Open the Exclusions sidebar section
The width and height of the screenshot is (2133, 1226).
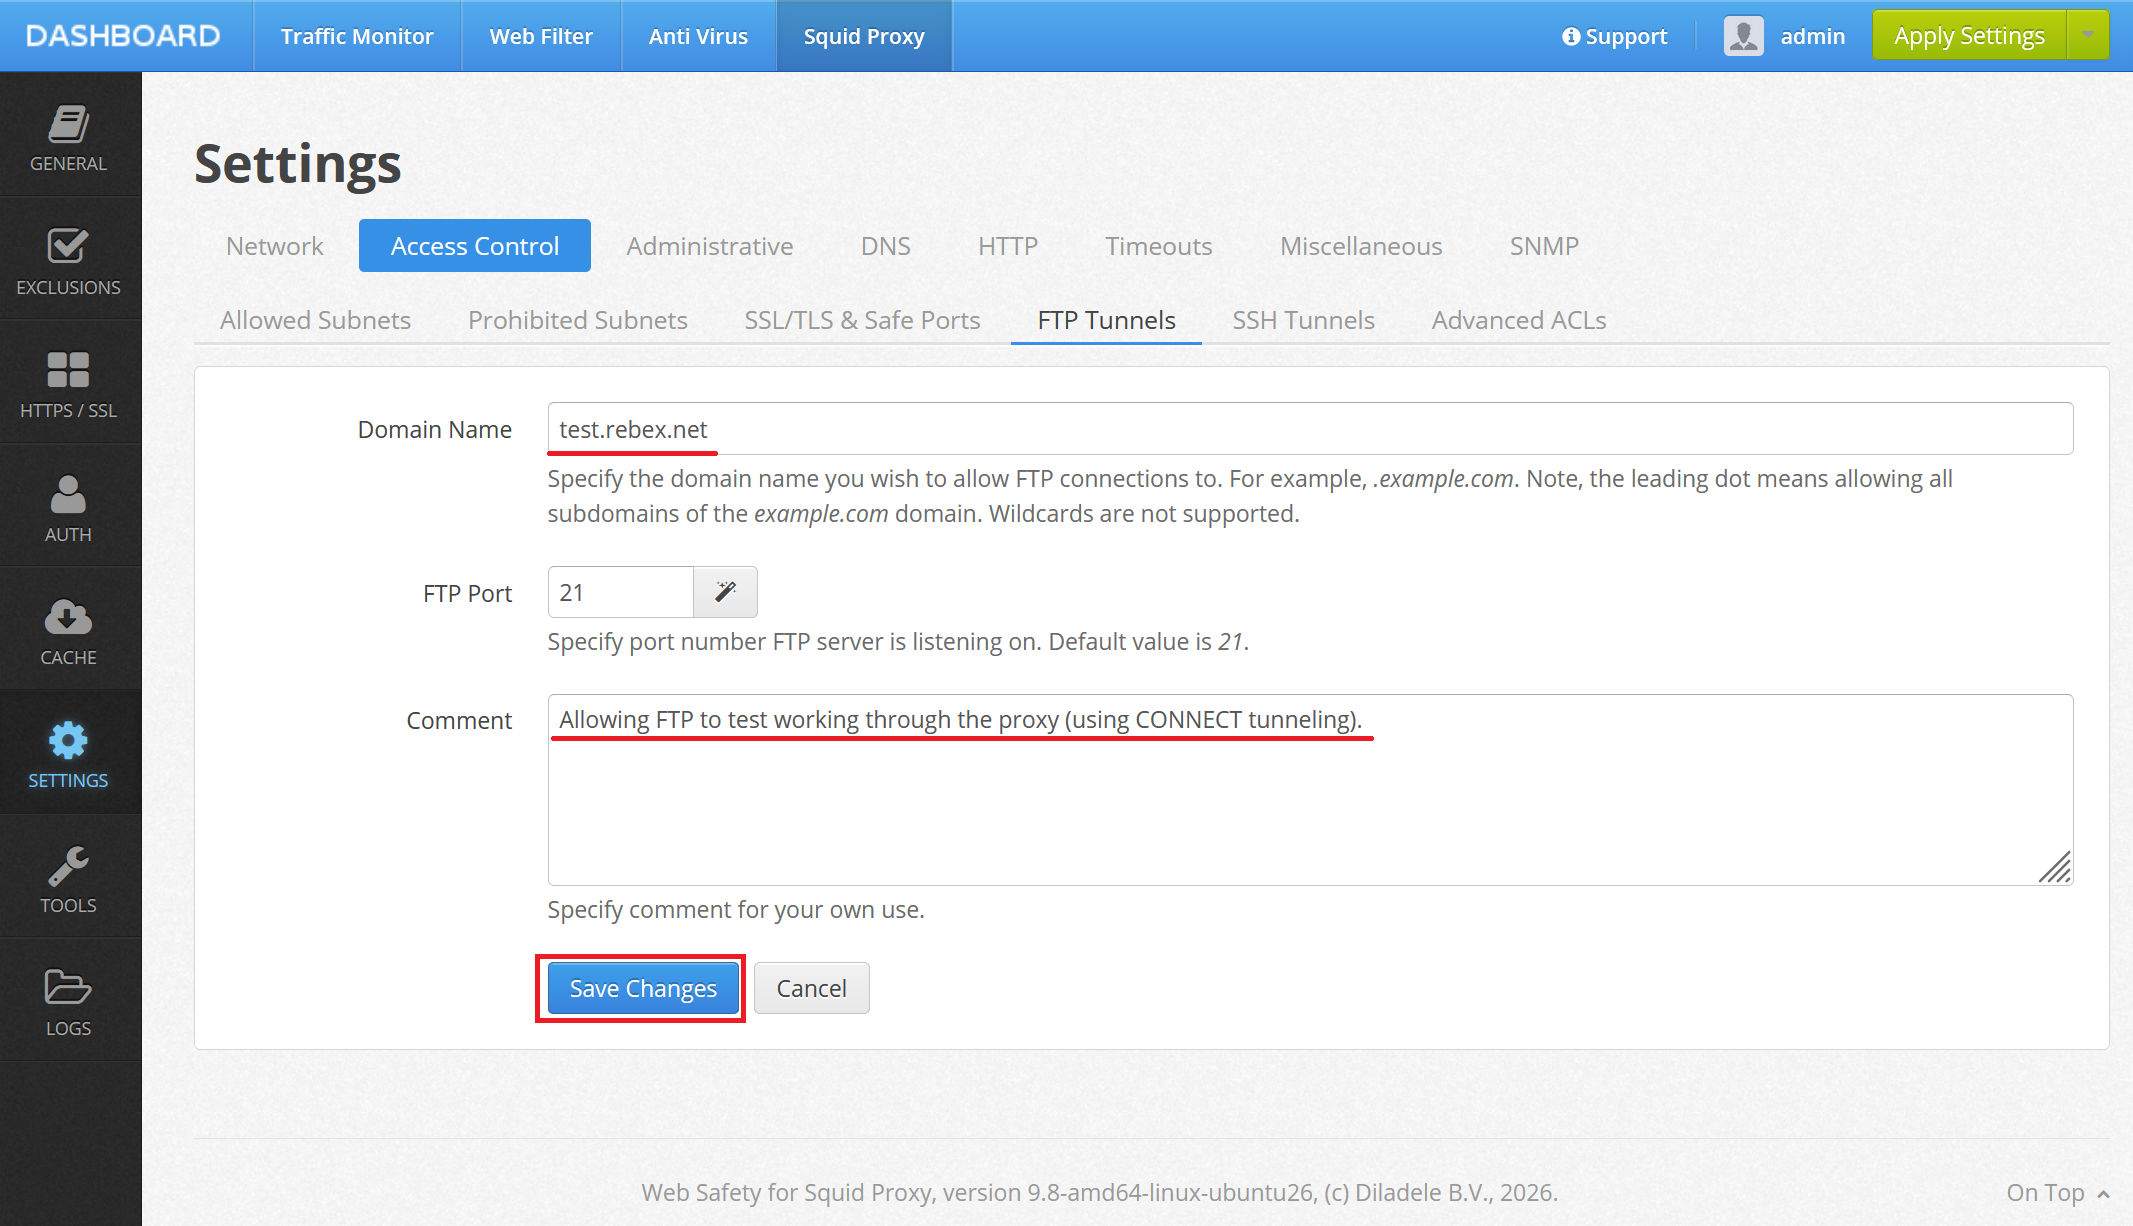point(68,260)
